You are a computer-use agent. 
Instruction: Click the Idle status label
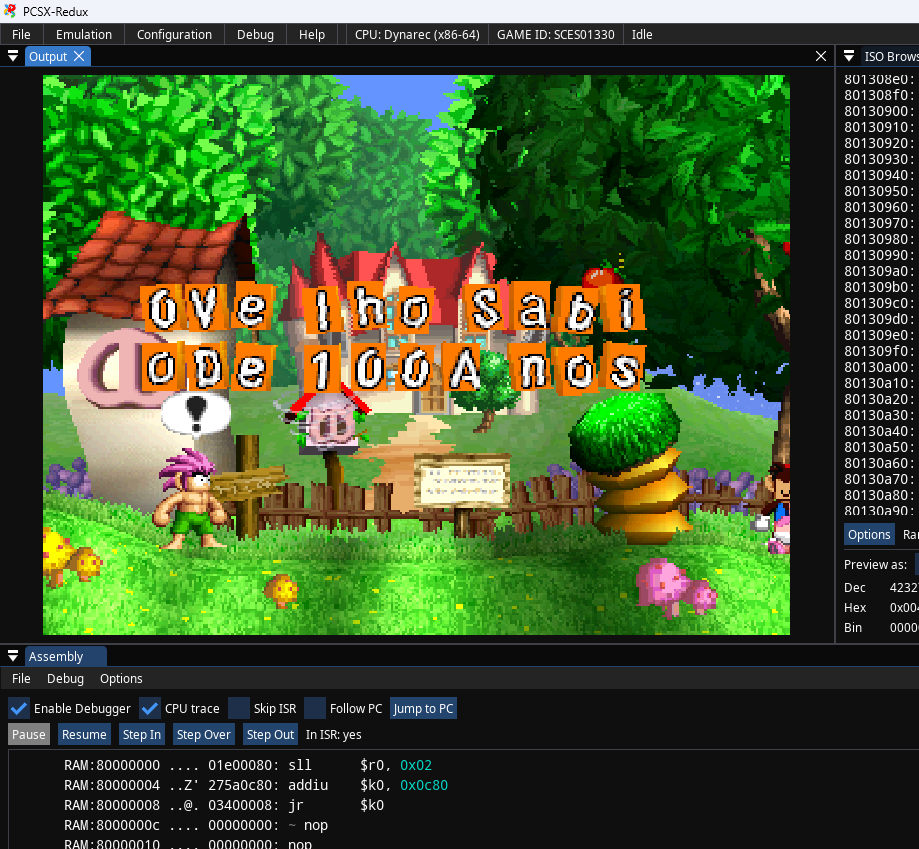tap(642, 35)
